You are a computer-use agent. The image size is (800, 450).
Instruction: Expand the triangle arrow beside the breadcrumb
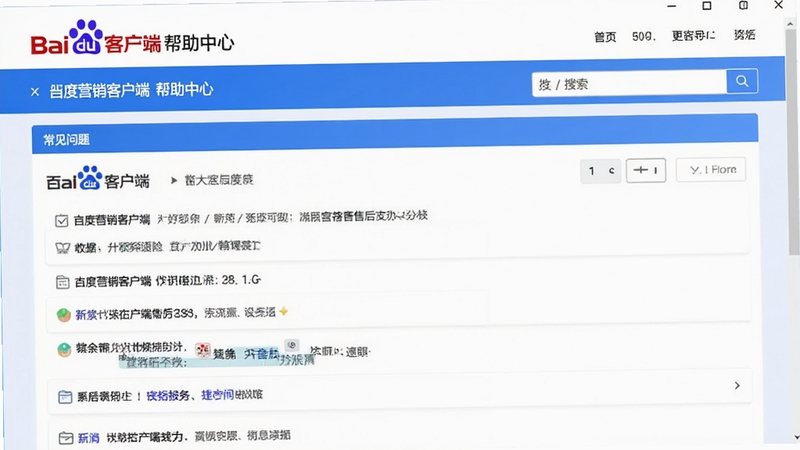pyautogui.click(x=173, y=180)
